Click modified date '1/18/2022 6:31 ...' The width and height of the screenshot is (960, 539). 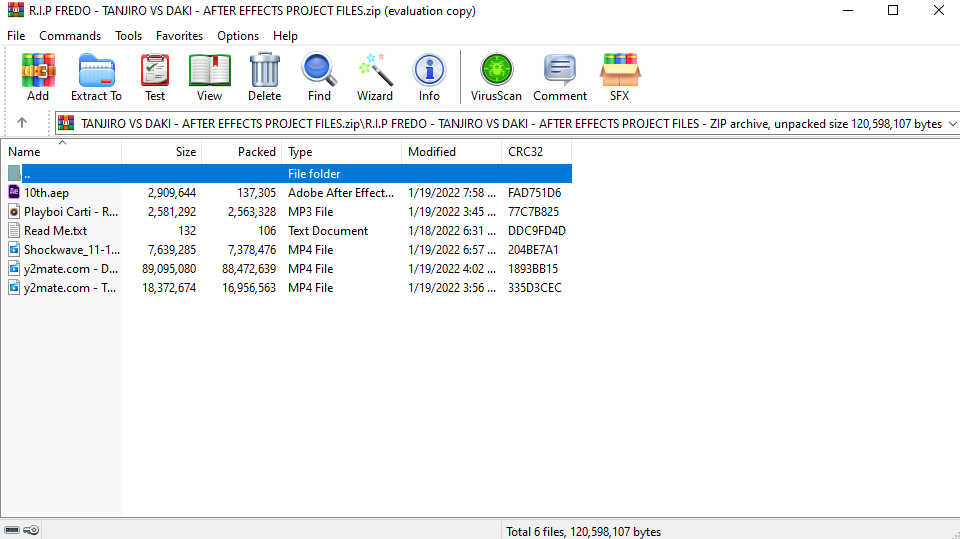pos(452,230)
